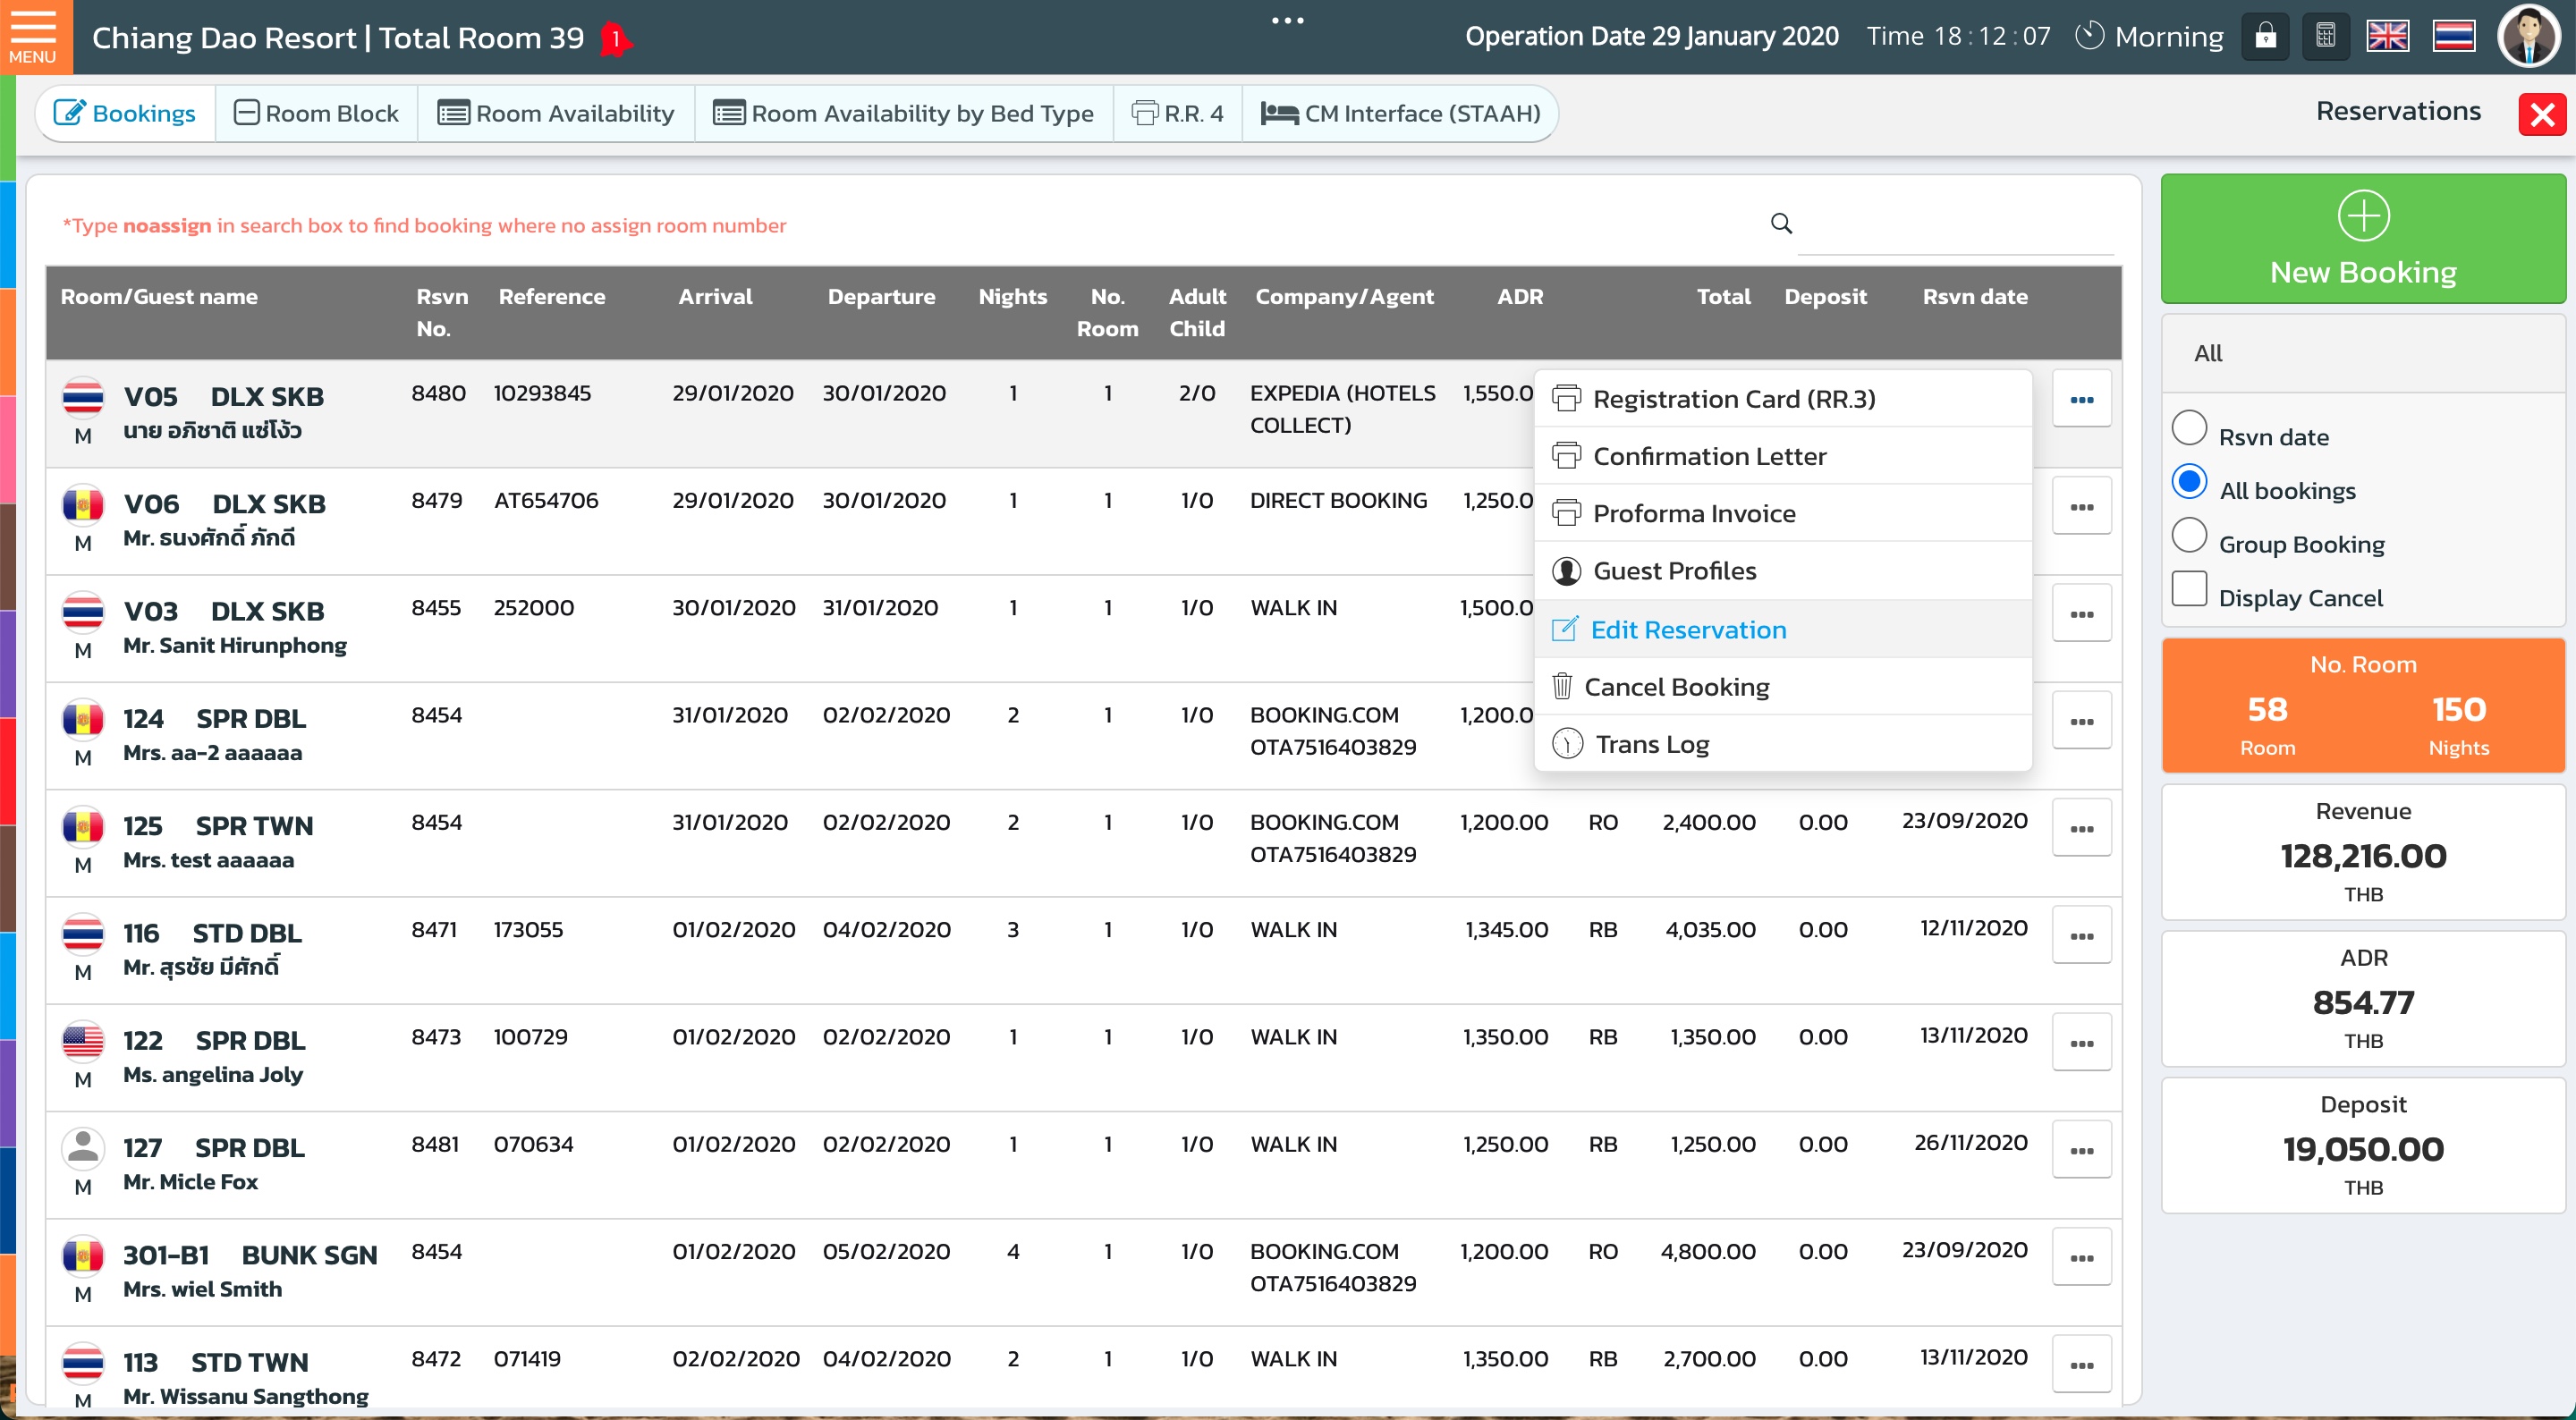Enable the Display Cancel checkbox

pyautogui.click(x=2189, y=590)
